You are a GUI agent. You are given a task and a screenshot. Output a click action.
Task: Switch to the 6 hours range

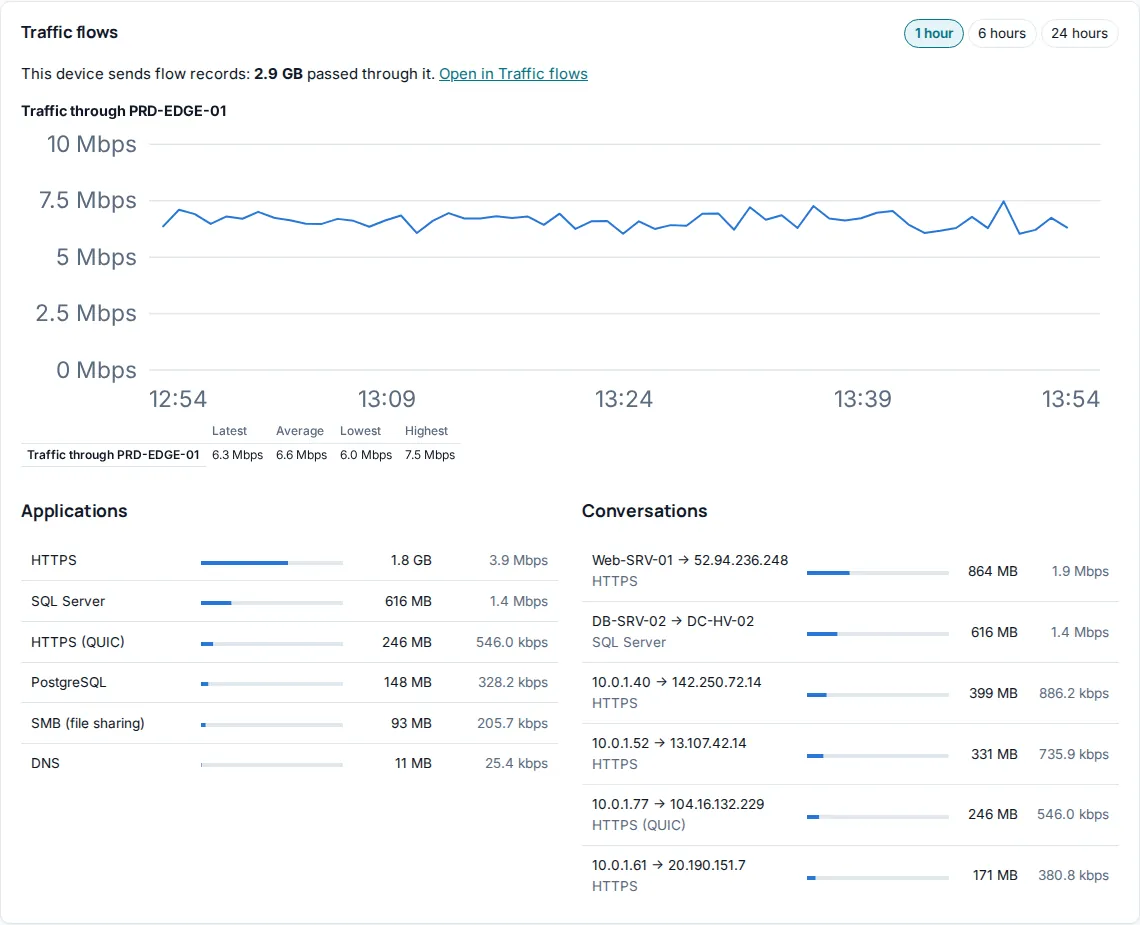click(x=1001, y=33)
